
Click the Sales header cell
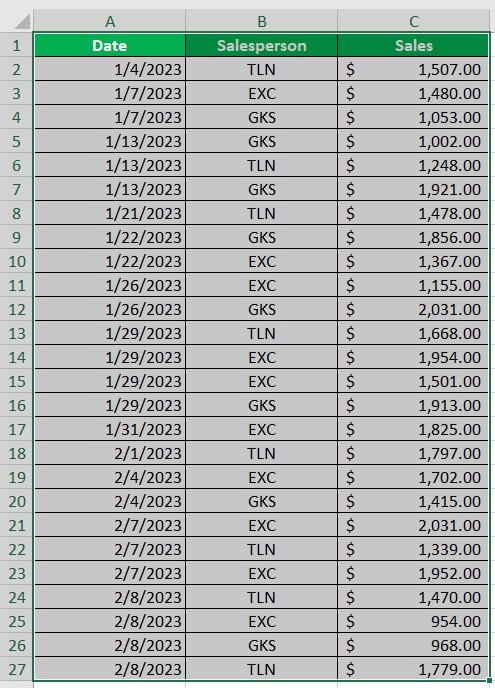coord(413,45)
